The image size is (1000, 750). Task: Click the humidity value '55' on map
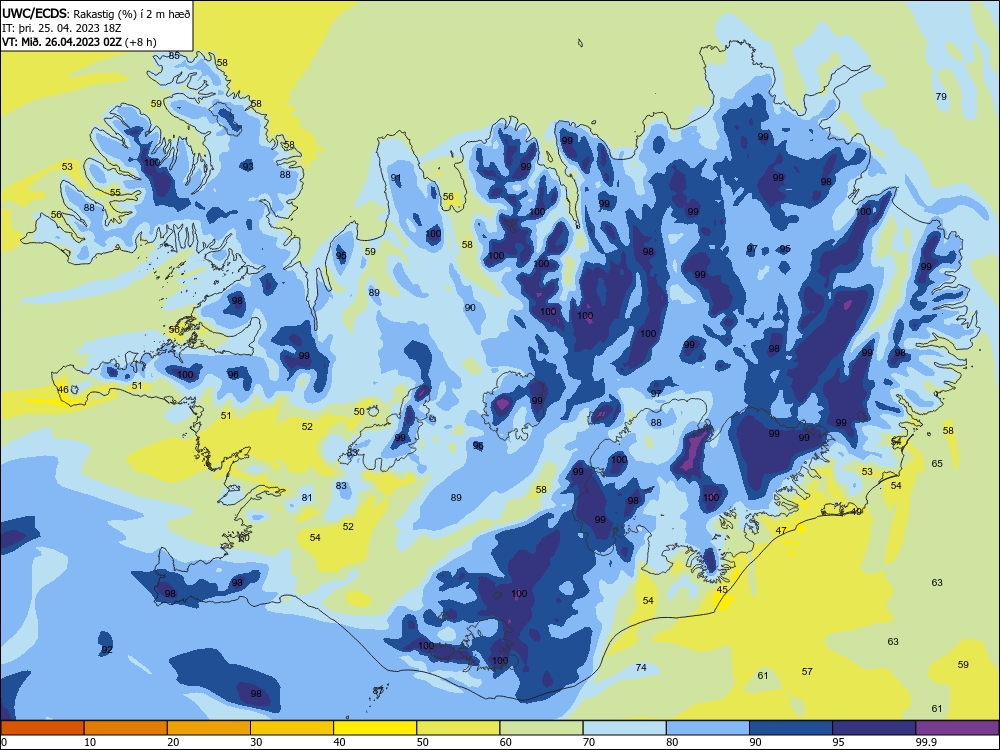coord(115,192)
